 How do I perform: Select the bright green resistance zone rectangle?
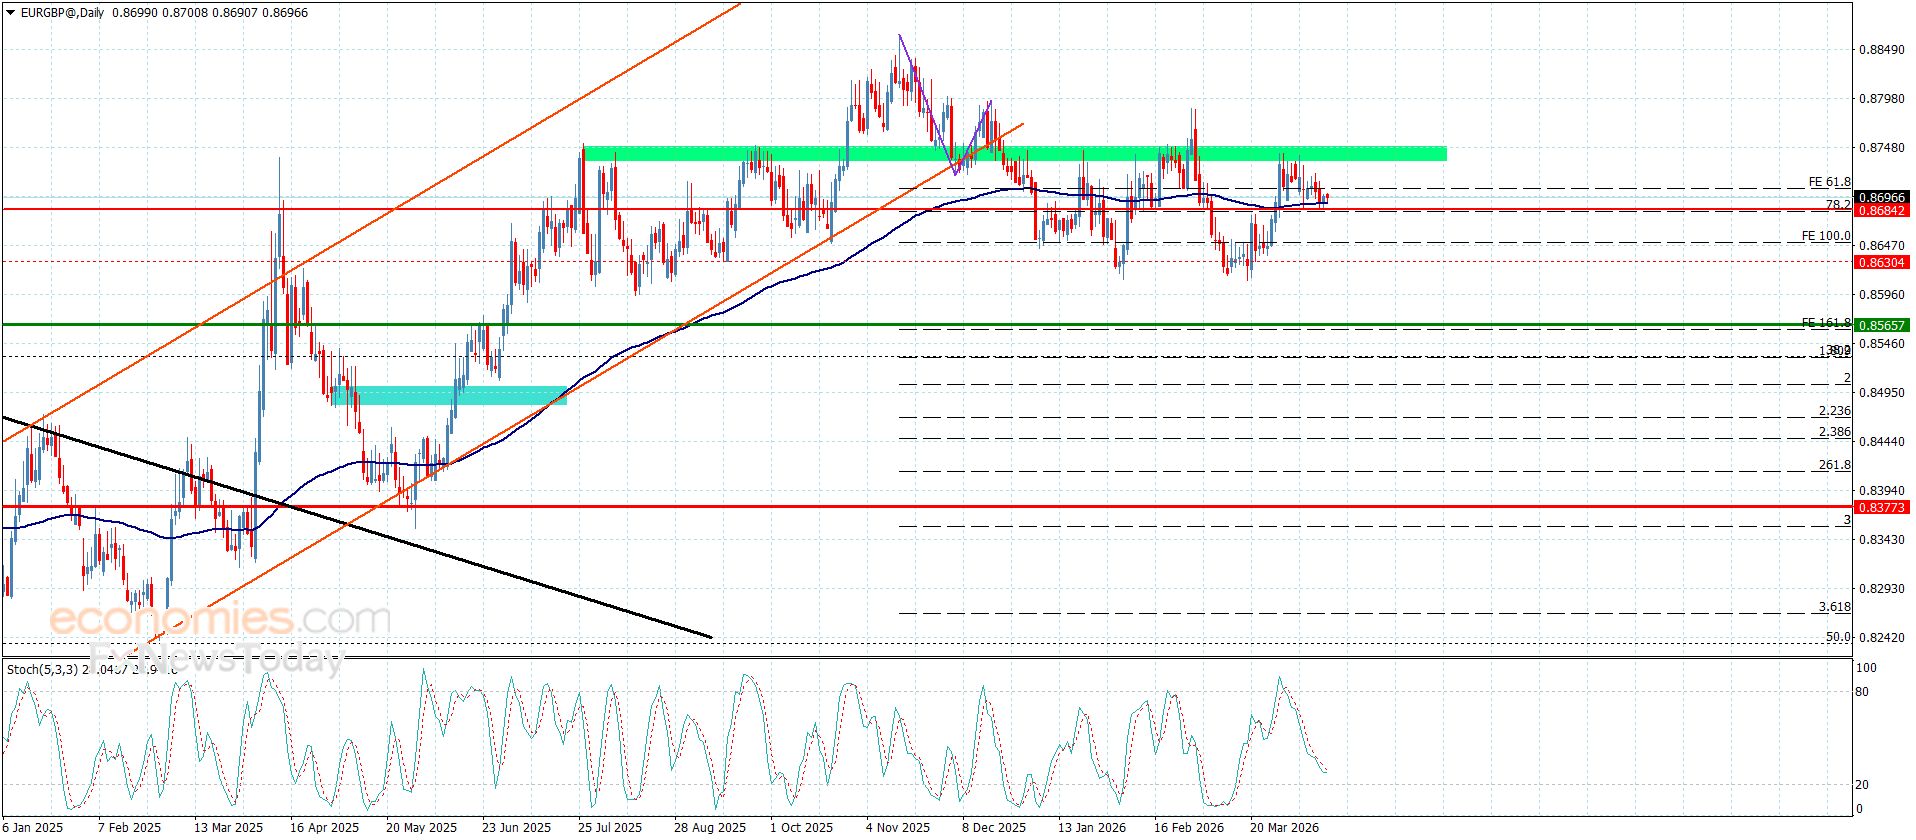1014,154
